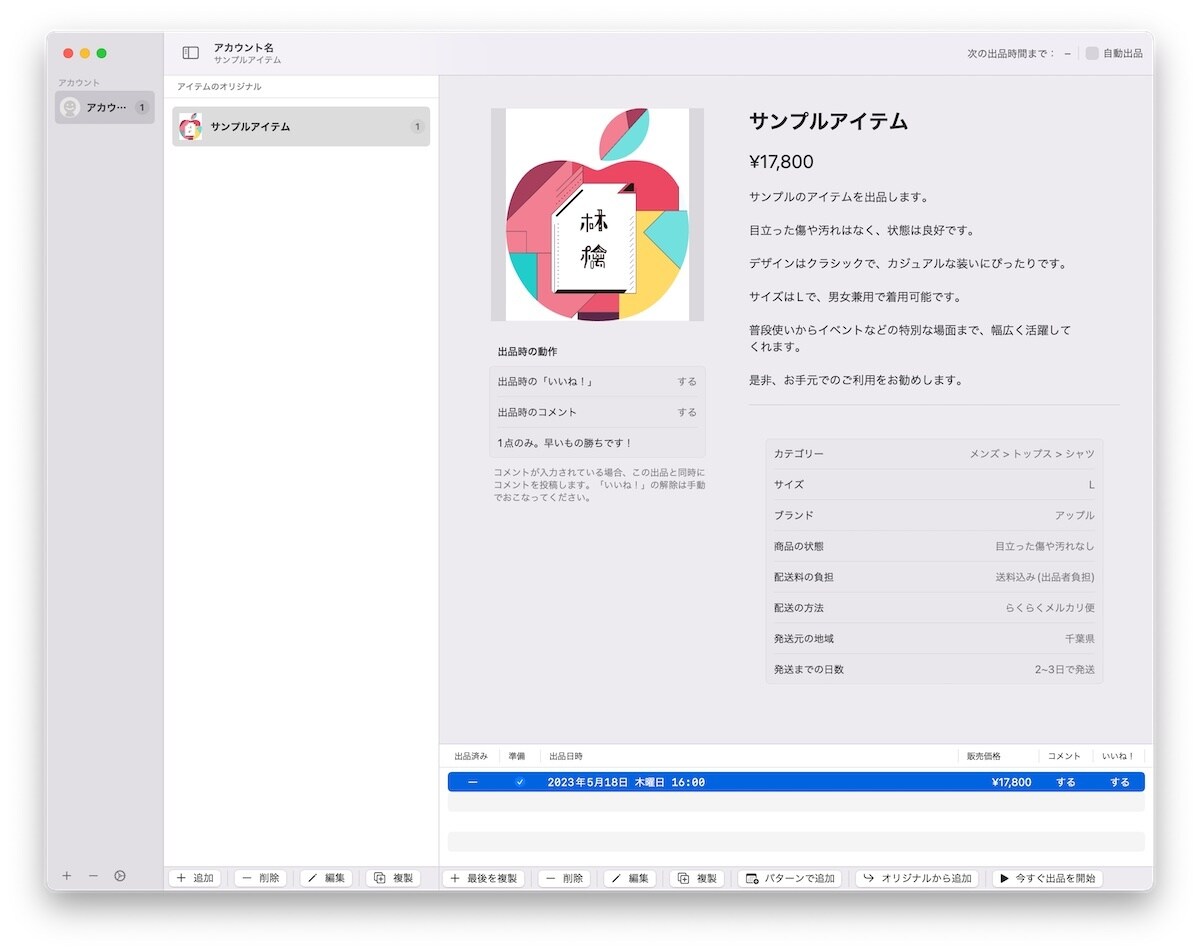
Task: Select the account avatar in the sidebar
Action: (70, 107)
